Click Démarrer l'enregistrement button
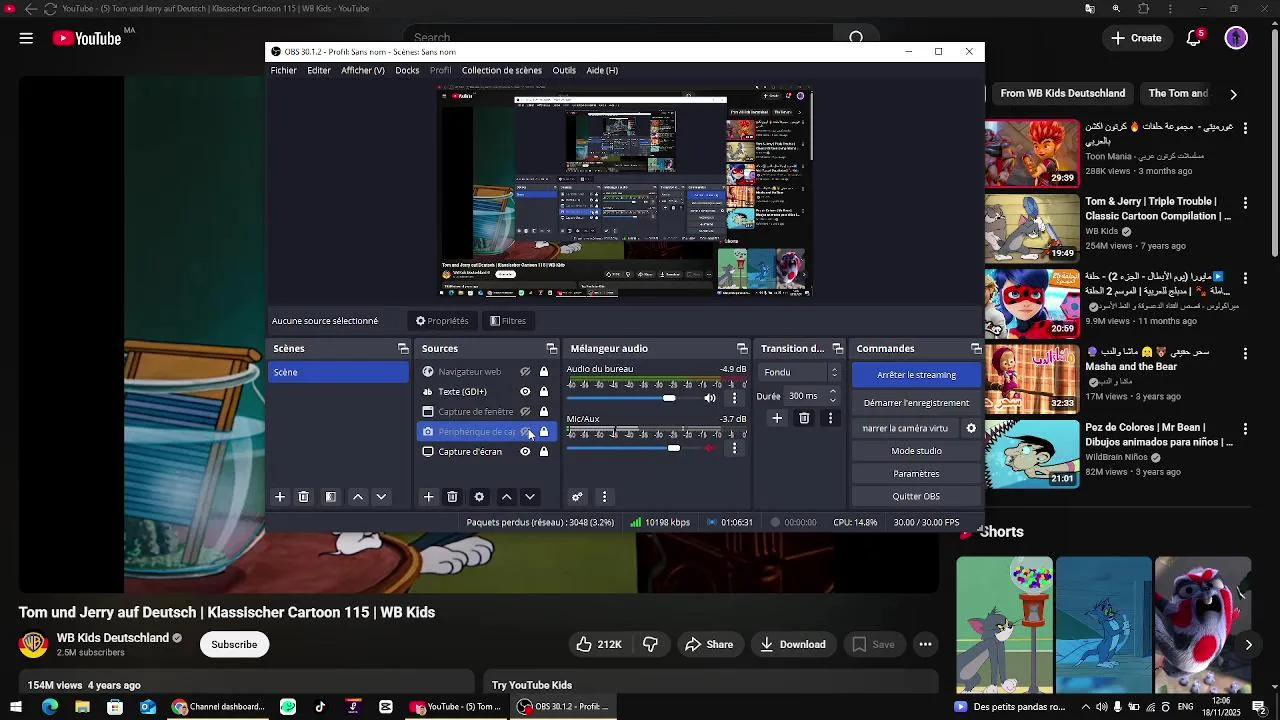Viewport: 1280px width, 720px height. pyautogui.click(x=916, y=403)
